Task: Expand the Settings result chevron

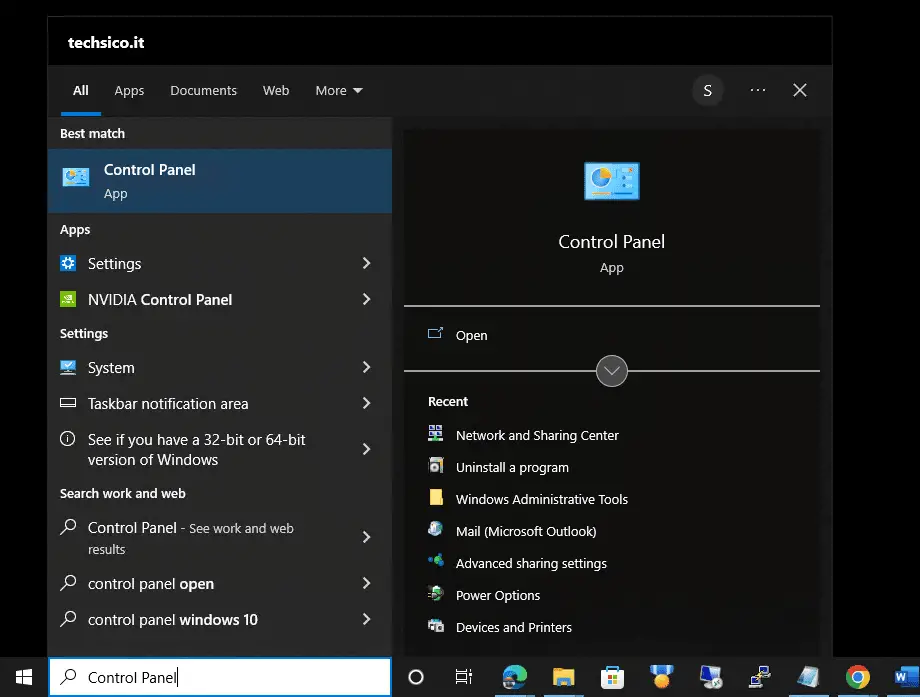Action: pyautogui.click(x=366, y=263)
